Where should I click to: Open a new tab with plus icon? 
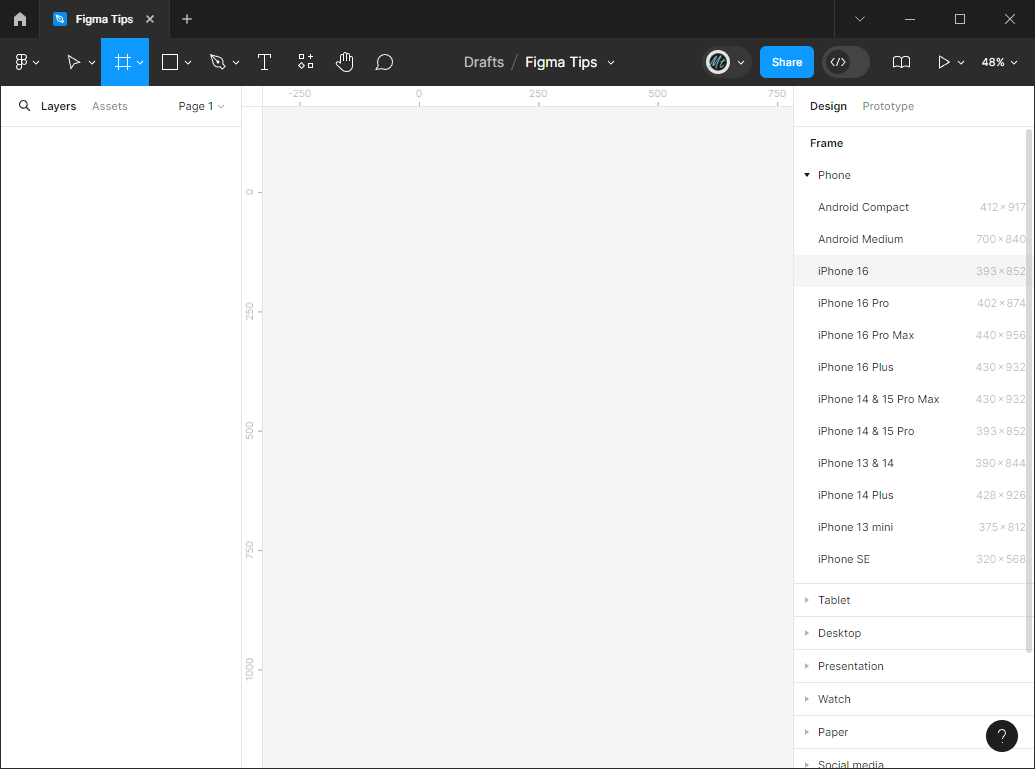pos(187,19)
